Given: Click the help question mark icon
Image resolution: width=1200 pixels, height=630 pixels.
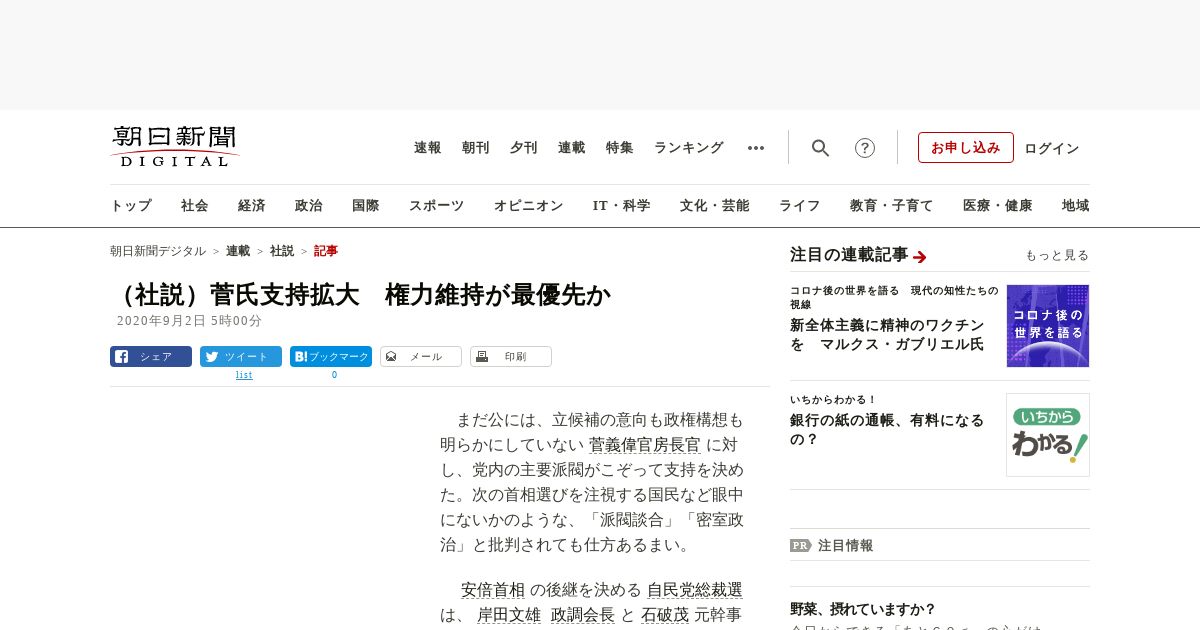Looking at the screenshot, I should [865, 148].
